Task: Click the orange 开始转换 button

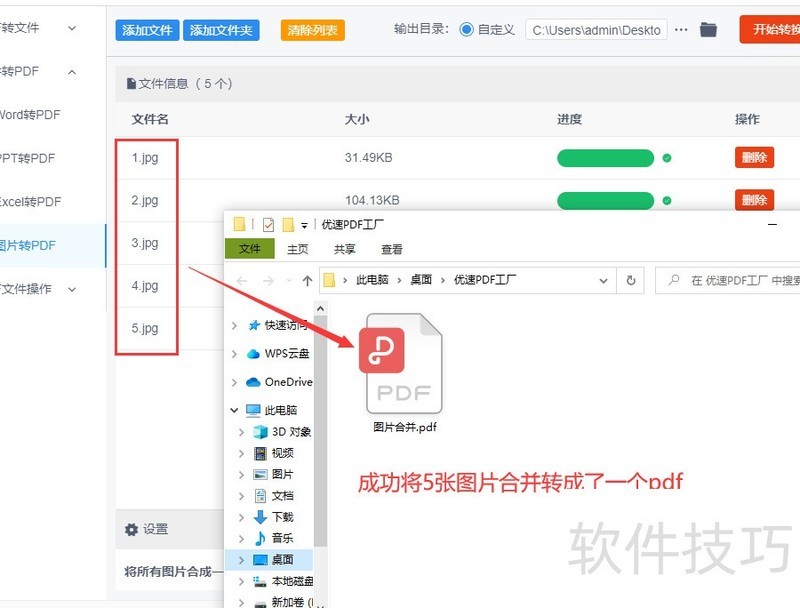Action: [x=774, y=29]
